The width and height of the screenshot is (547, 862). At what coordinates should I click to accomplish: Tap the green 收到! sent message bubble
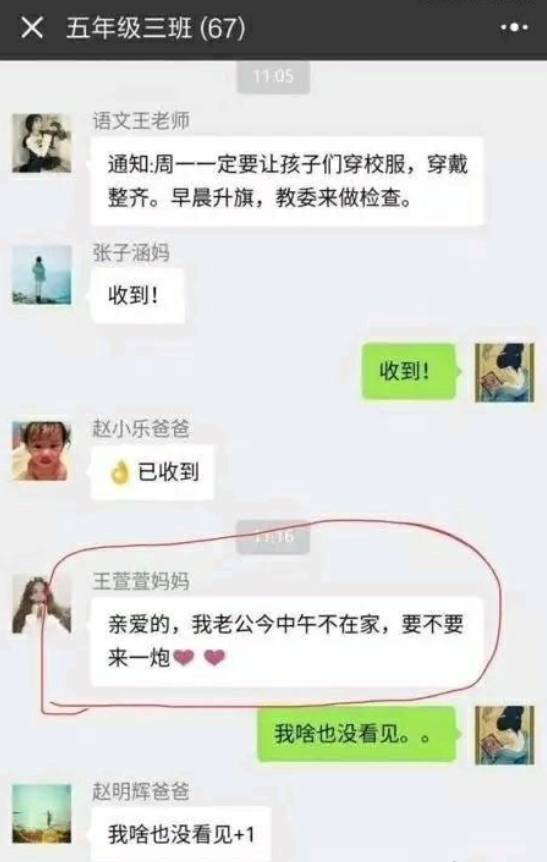pos(409,371)
